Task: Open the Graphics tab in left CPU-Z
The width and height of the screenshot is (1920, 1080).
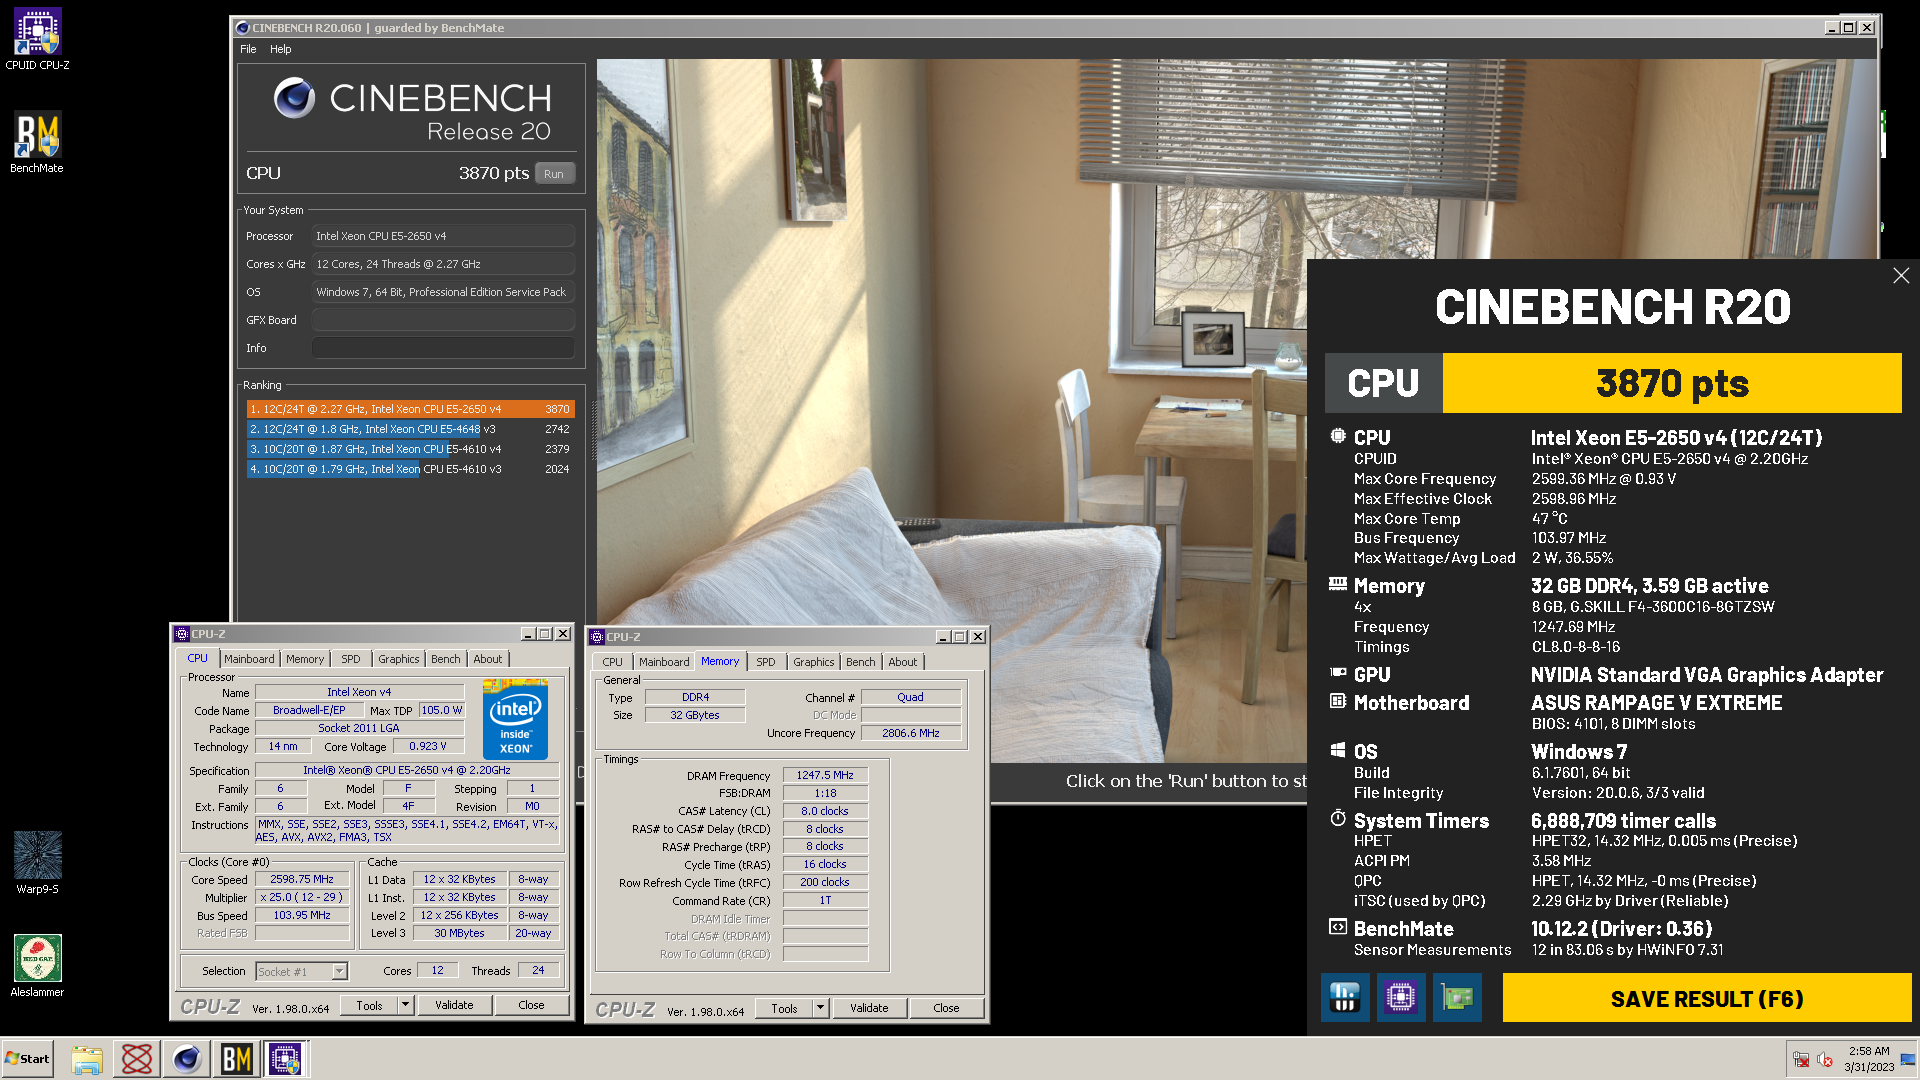Action: click(x=399, y=659)
